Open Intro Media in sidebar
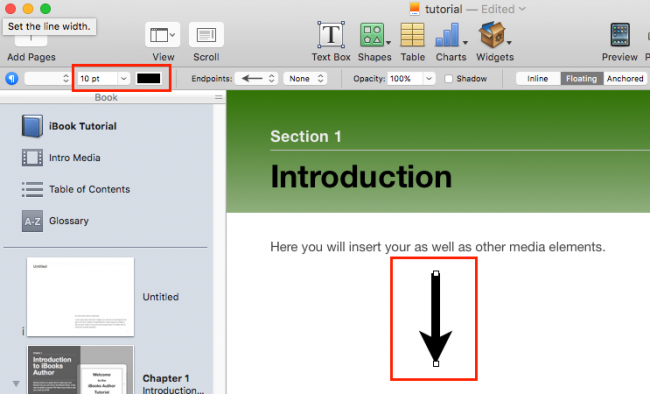The height and width of the screenshot is (394, 650). 75,158
